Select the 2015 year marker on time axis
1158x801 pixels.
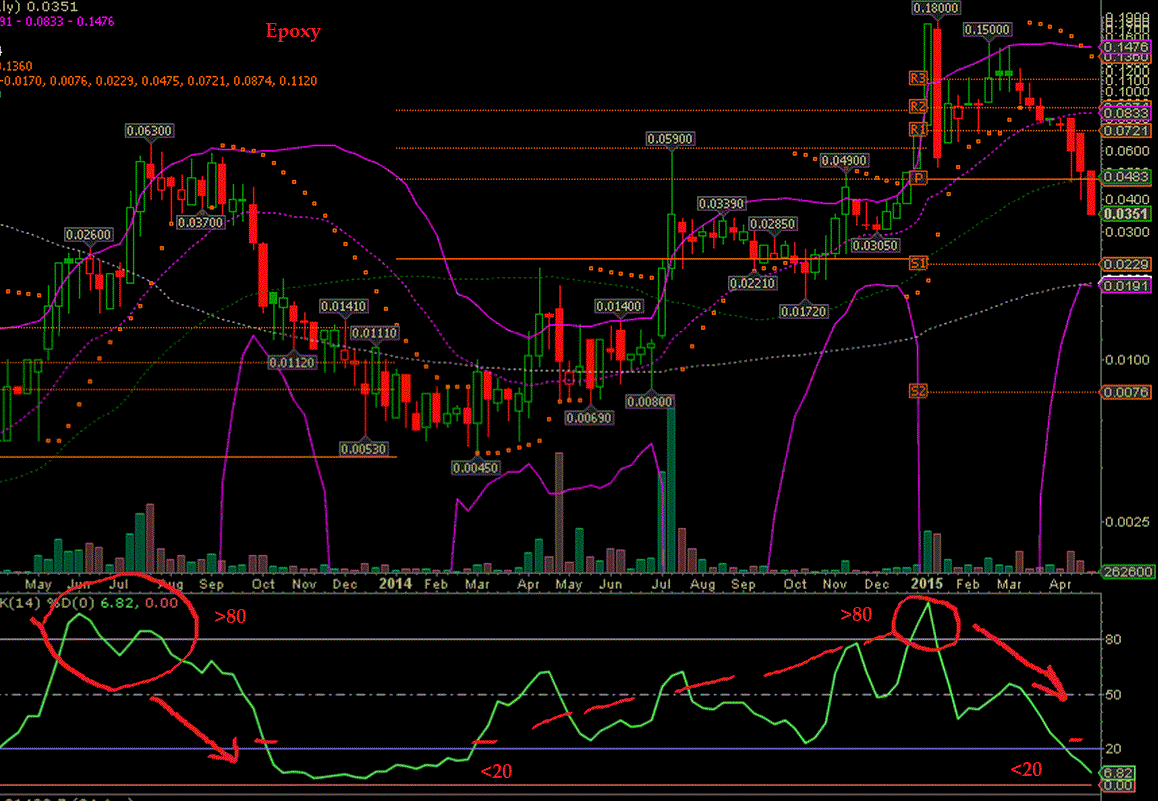[x=926, y=583]
